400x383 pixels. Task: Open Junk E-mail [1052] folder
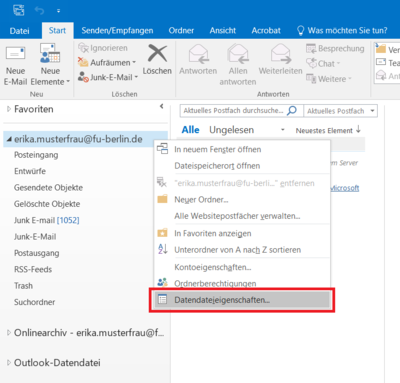pos(47,220)
